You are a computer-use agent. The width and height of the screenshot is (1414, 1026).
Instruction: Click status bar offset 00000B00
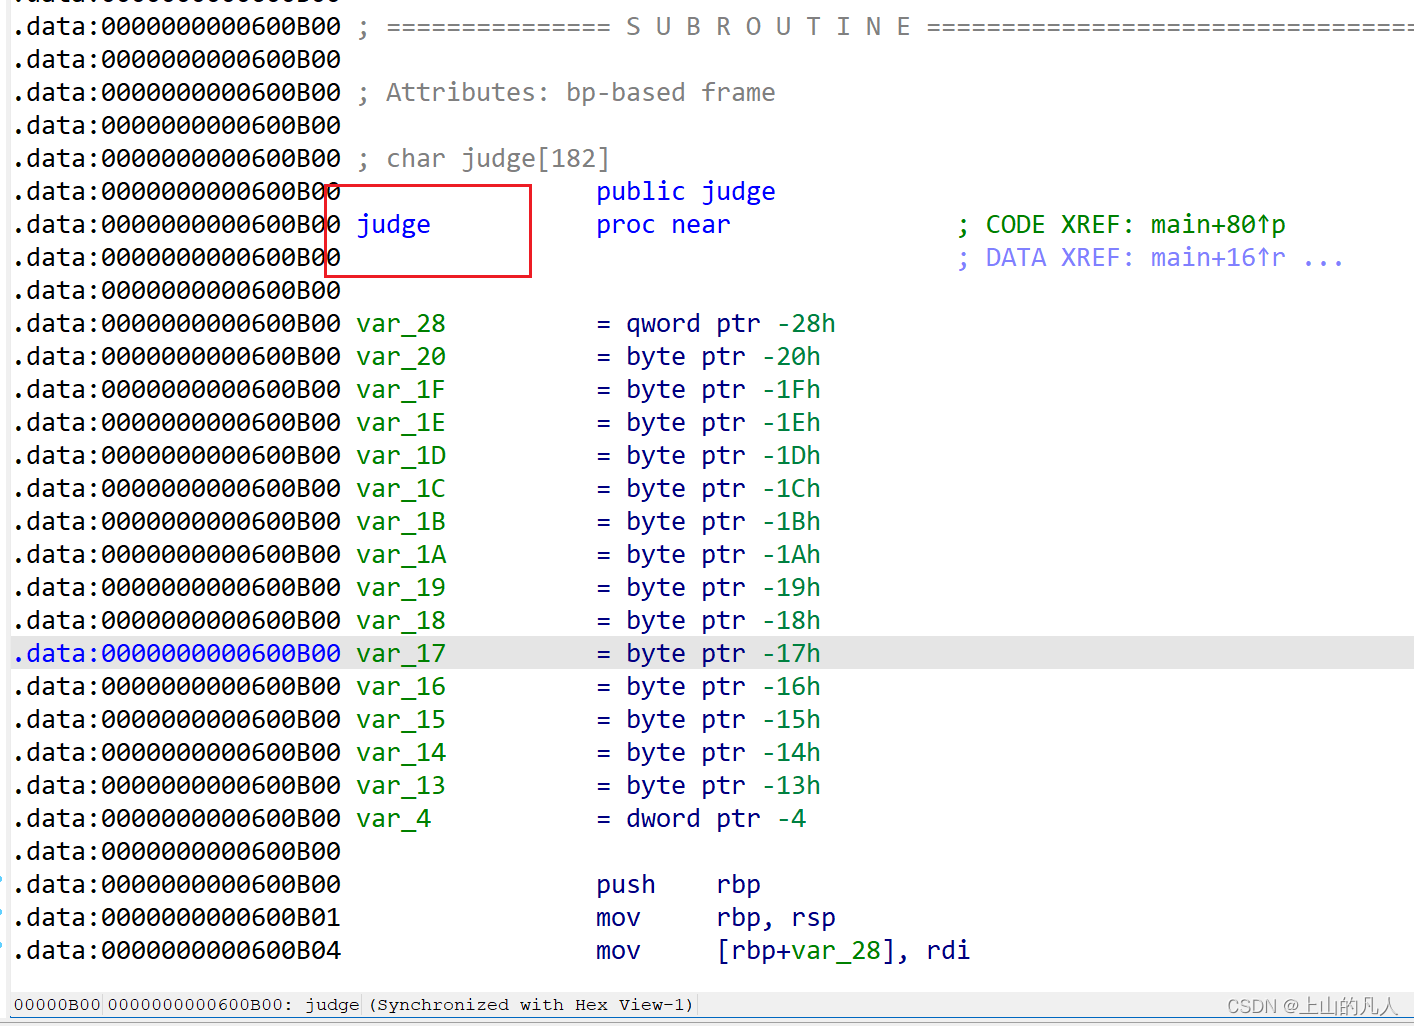[x=57, y=1005]
